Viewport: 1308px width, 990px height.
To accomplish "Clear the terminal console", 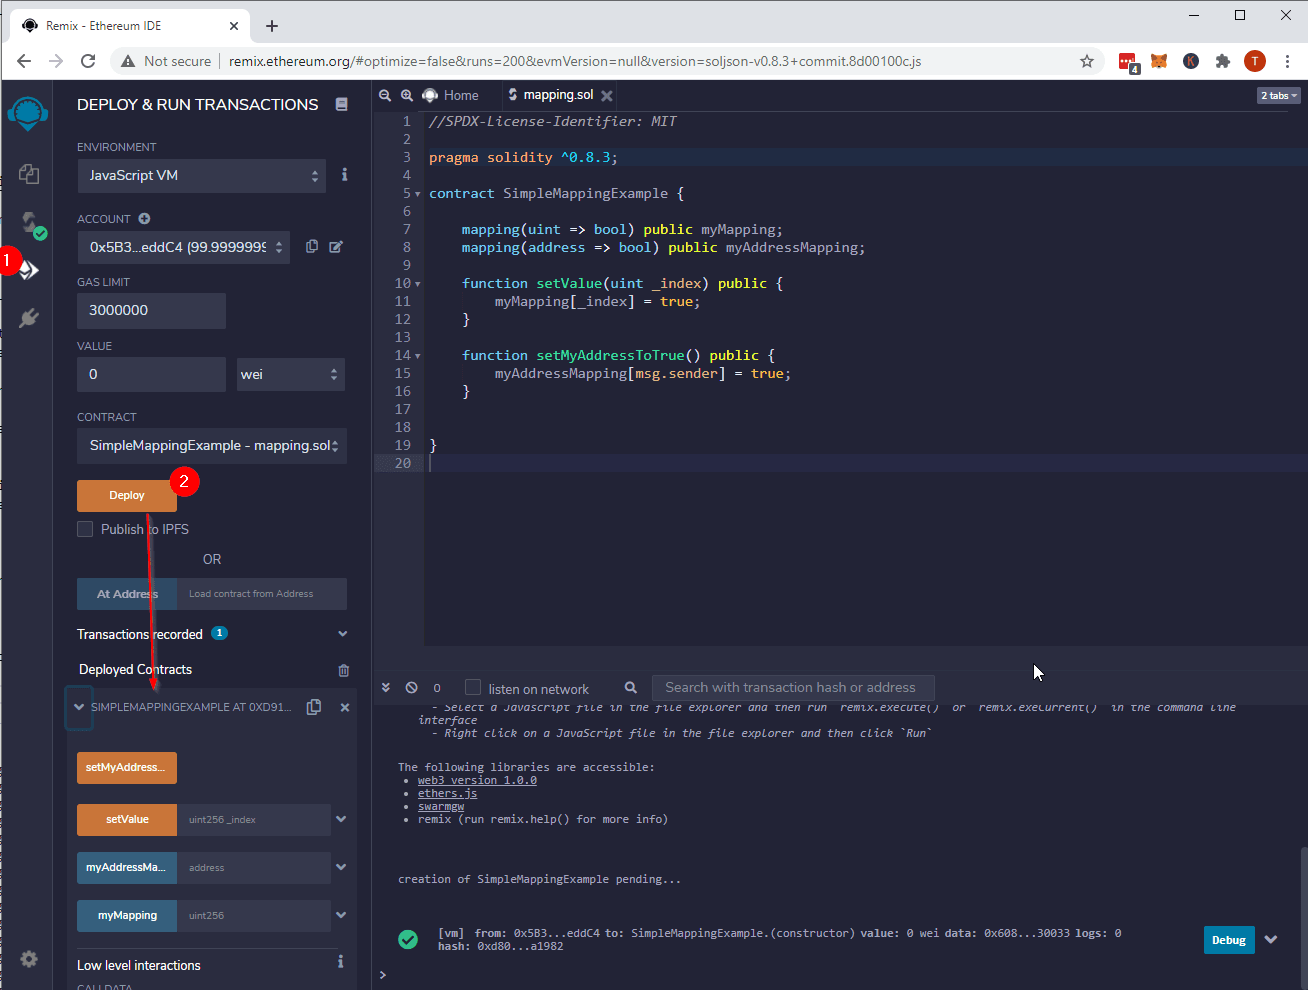I will [412, 688].
